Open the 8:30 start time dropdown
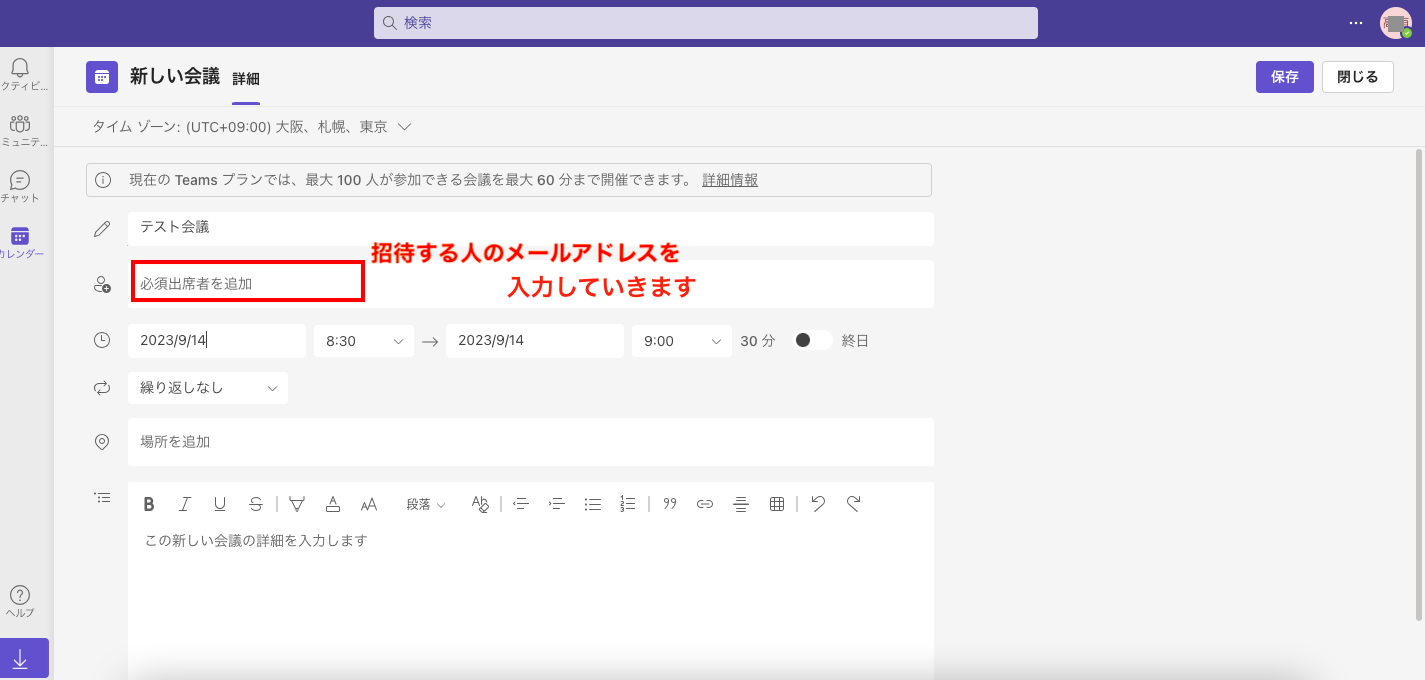 (363, 340)
